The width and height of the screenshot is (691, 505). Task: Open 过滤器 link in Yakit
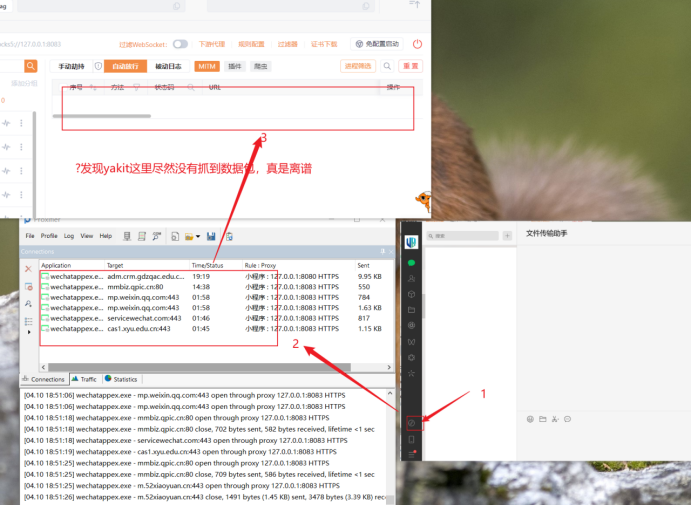click(x=288, y=44)
